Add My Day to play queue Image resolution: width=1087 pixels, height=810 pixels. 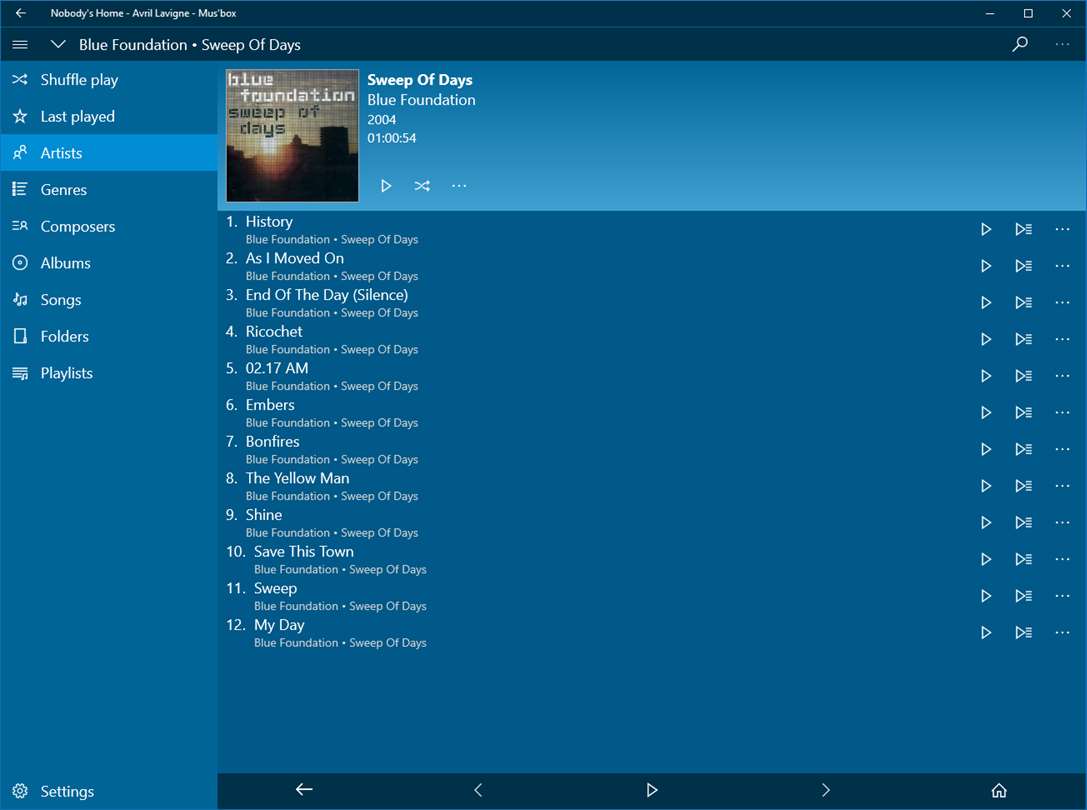pyautogui.click(x=1023, y=633)
